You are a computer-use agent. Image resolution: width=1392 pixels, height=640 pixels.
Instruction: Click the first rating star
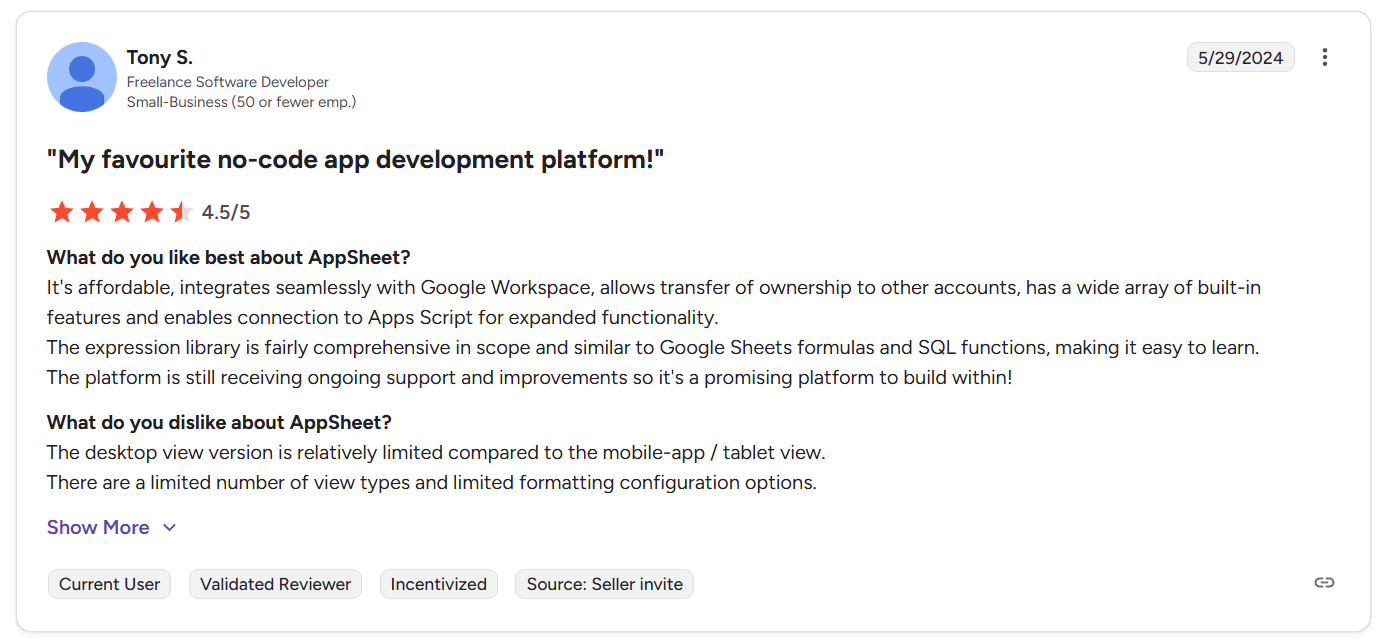[62, 212]
